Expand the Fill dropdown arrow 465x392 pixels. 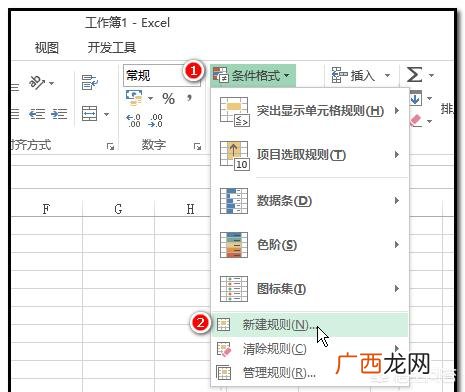tap(429, 98)
